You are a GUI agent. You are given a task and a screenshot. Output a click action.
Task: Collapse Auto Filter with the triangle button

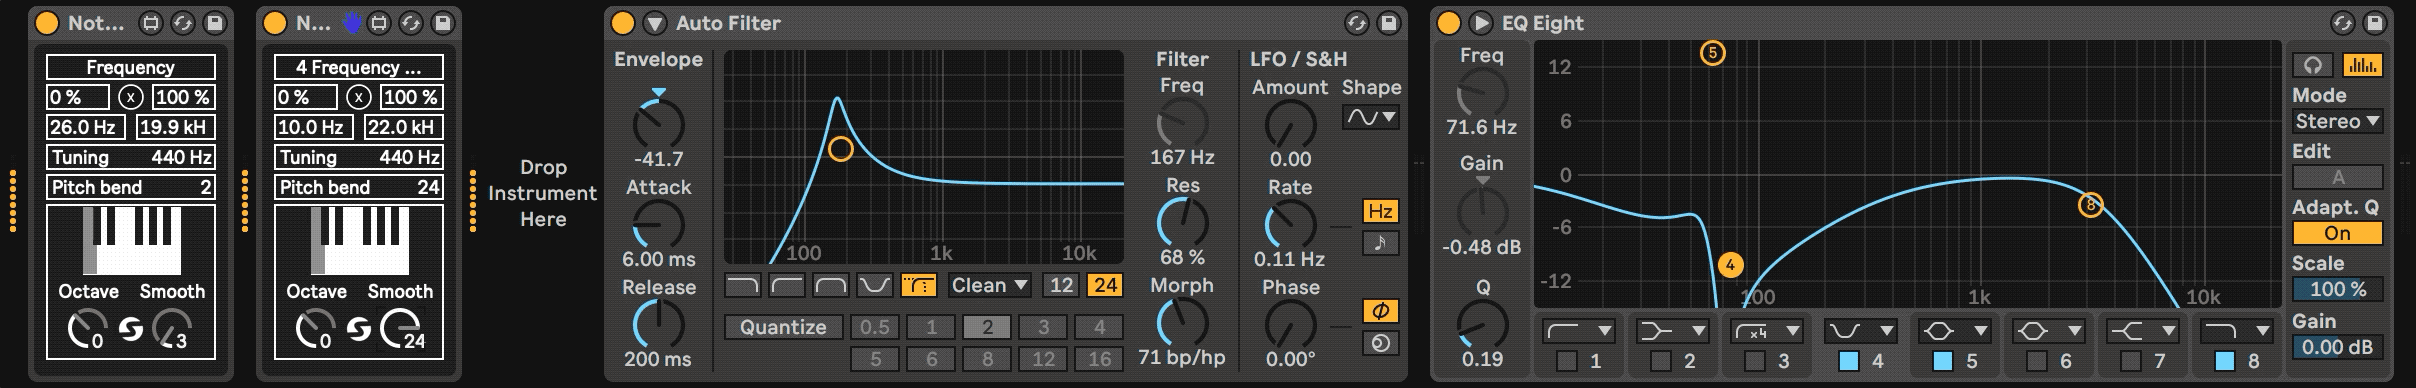654,23
